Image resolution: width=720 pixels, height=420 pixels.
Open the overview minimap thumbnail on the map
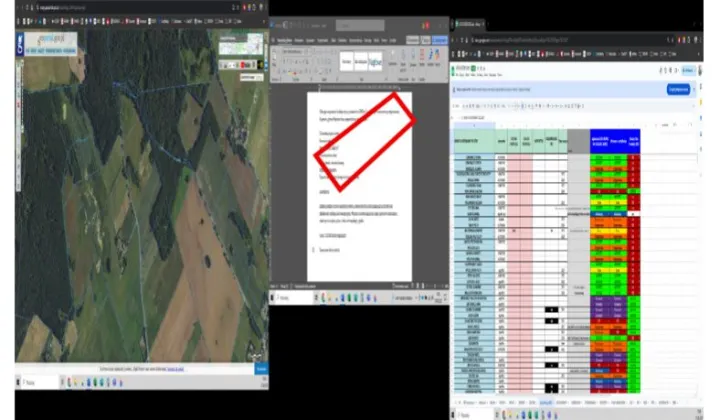tap(241, 45)
